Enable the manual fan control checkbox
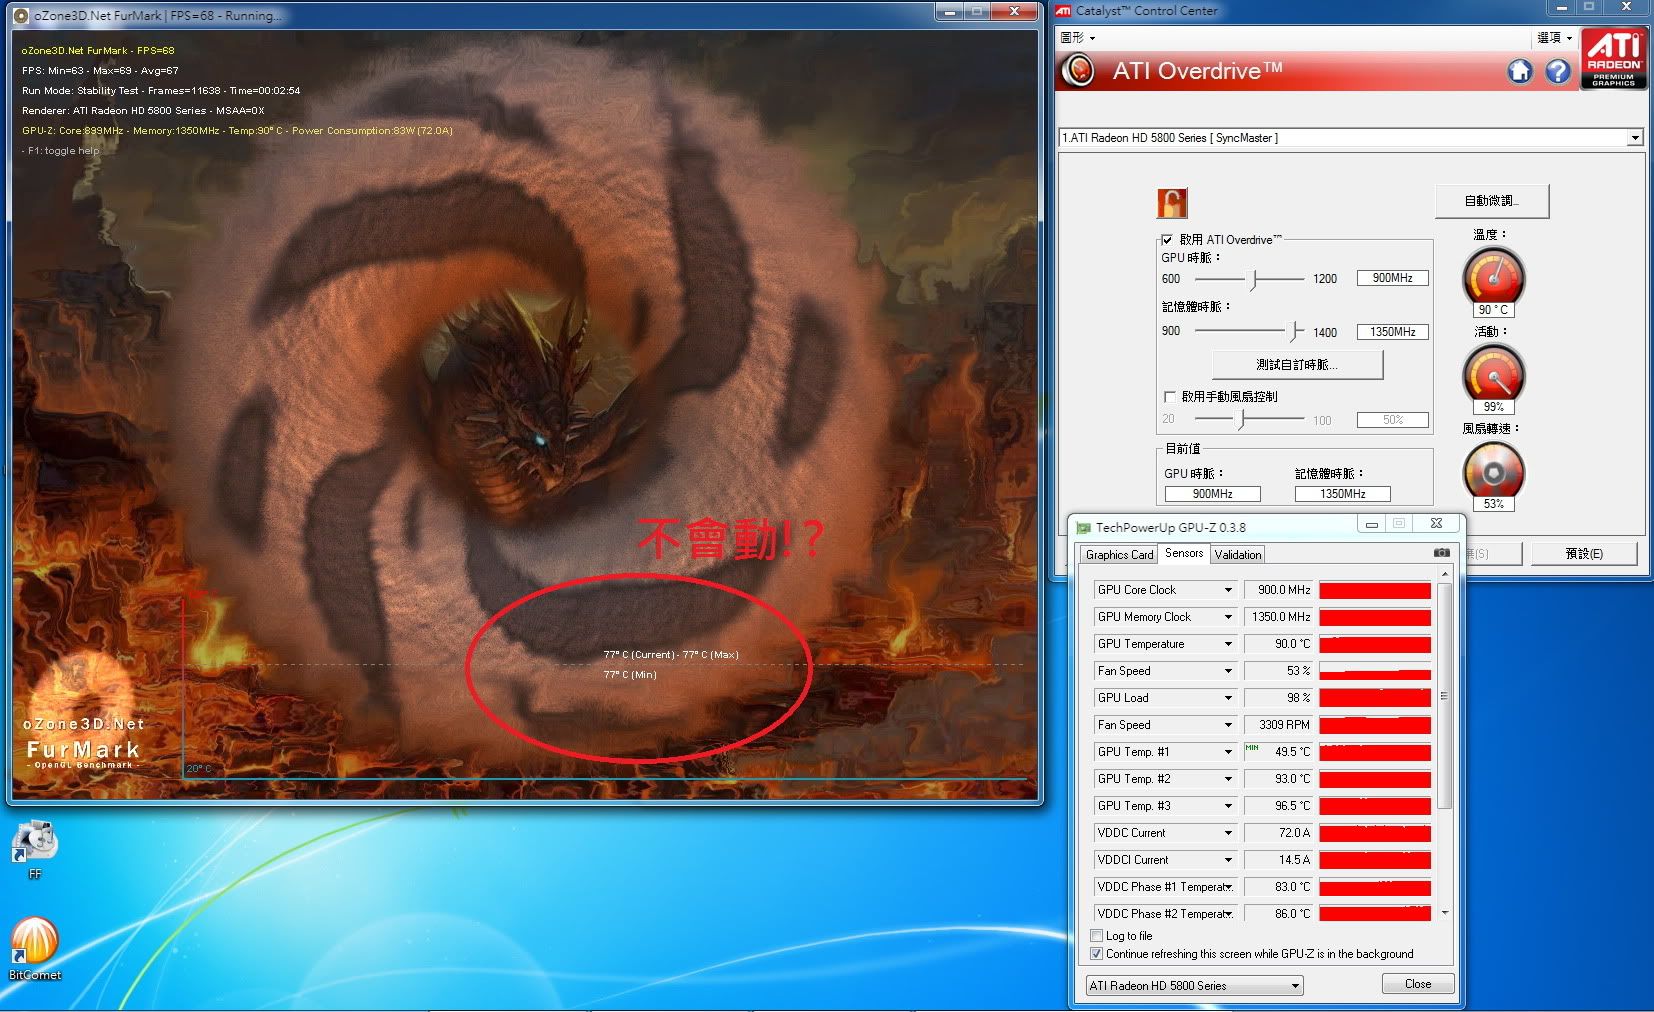The width and height of the screenshot is (1654, 1012). tap(1169, 396)
